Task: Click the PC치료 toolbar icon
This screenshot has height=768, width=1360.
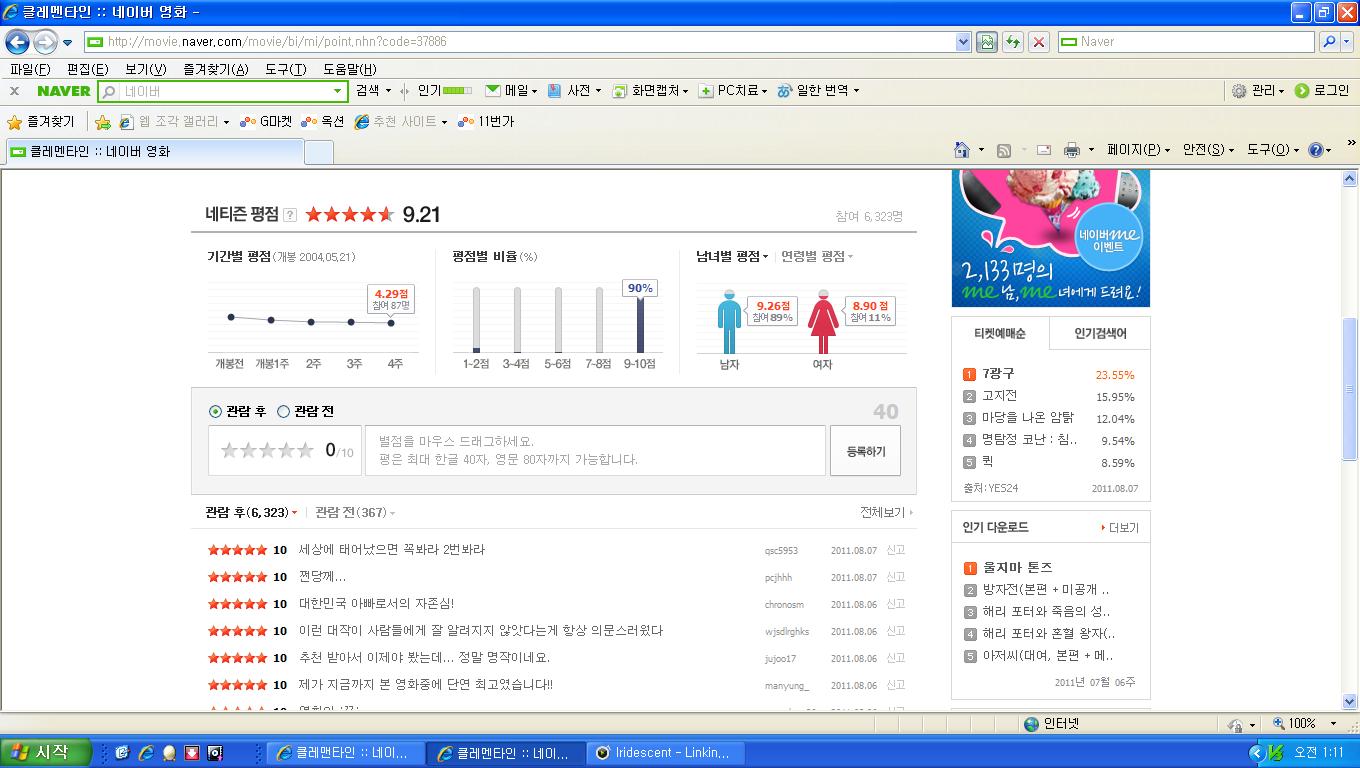Action: click(x=706, y=90)
